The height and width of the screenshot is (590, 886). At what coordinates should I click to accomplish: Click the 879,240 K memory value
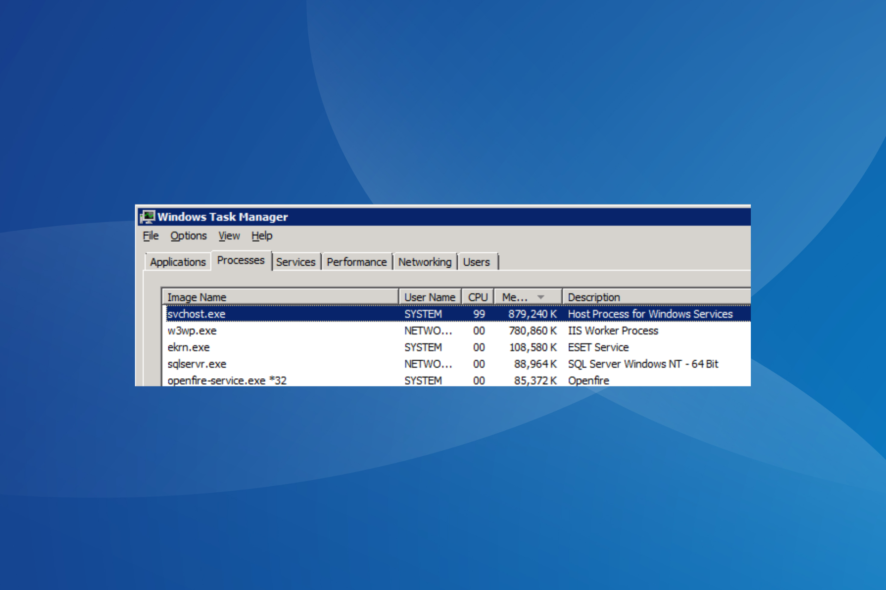pos(532,314)
